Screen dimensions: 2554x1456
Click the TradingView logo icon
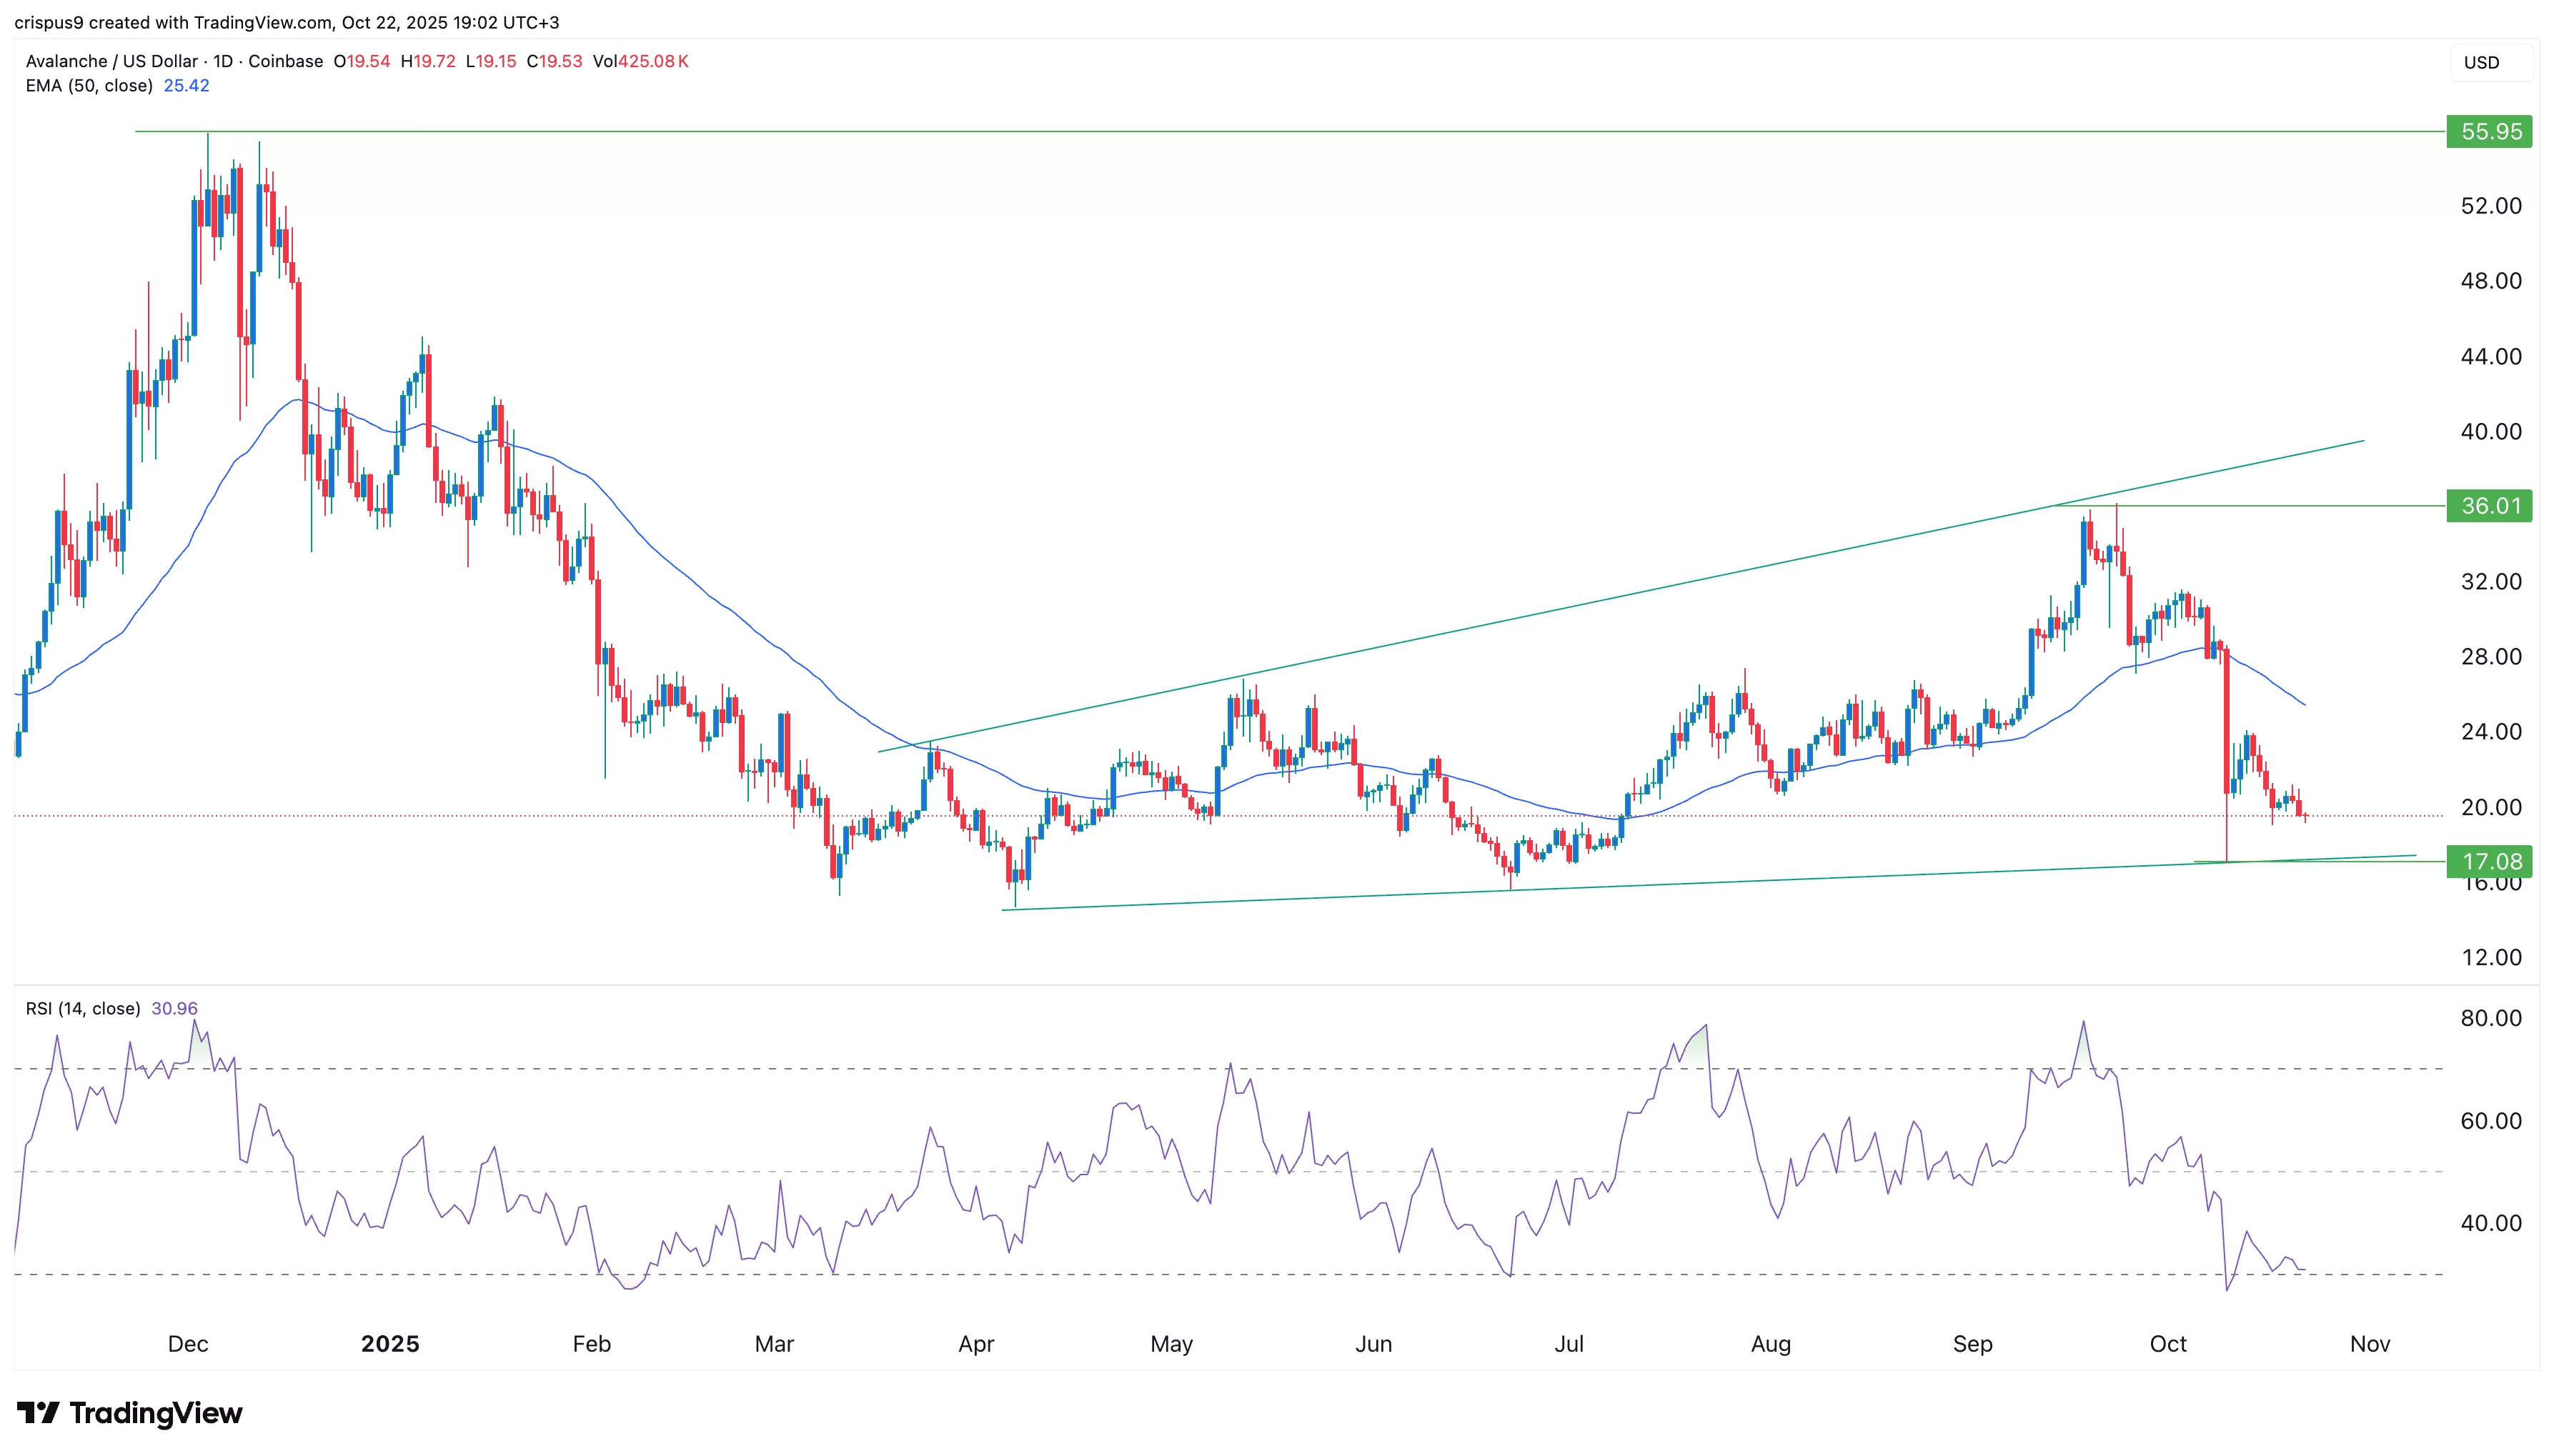(38, 1413)
